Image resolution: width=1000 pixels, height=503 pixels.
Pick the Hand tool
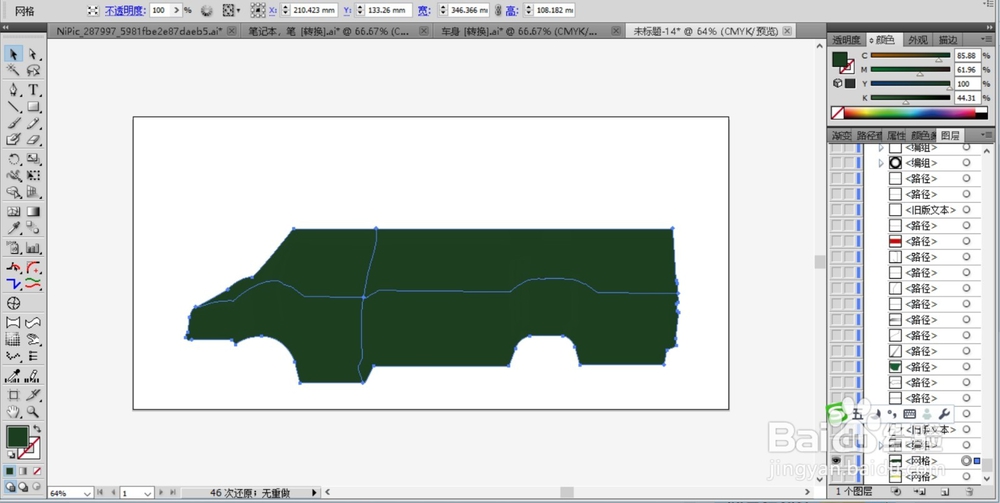point(13,412)
